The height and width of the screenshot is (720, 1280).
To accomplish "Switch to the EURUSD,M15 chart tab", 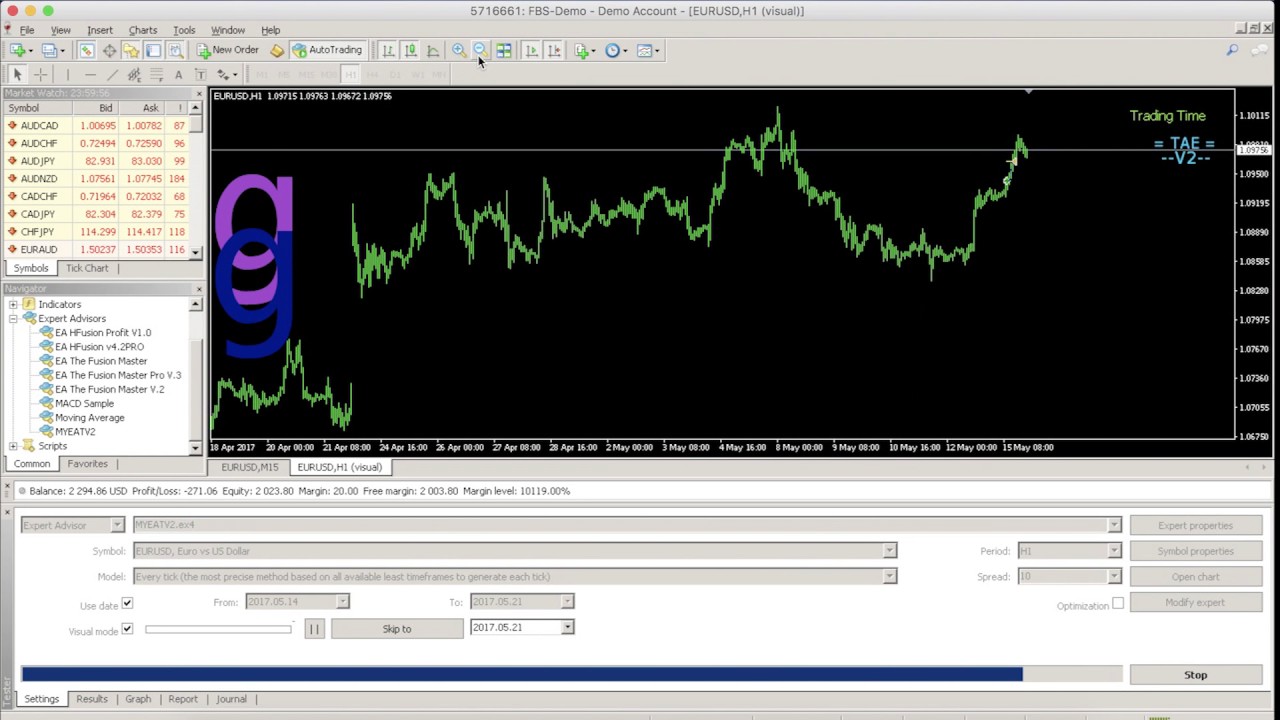I will click(250, 467).
